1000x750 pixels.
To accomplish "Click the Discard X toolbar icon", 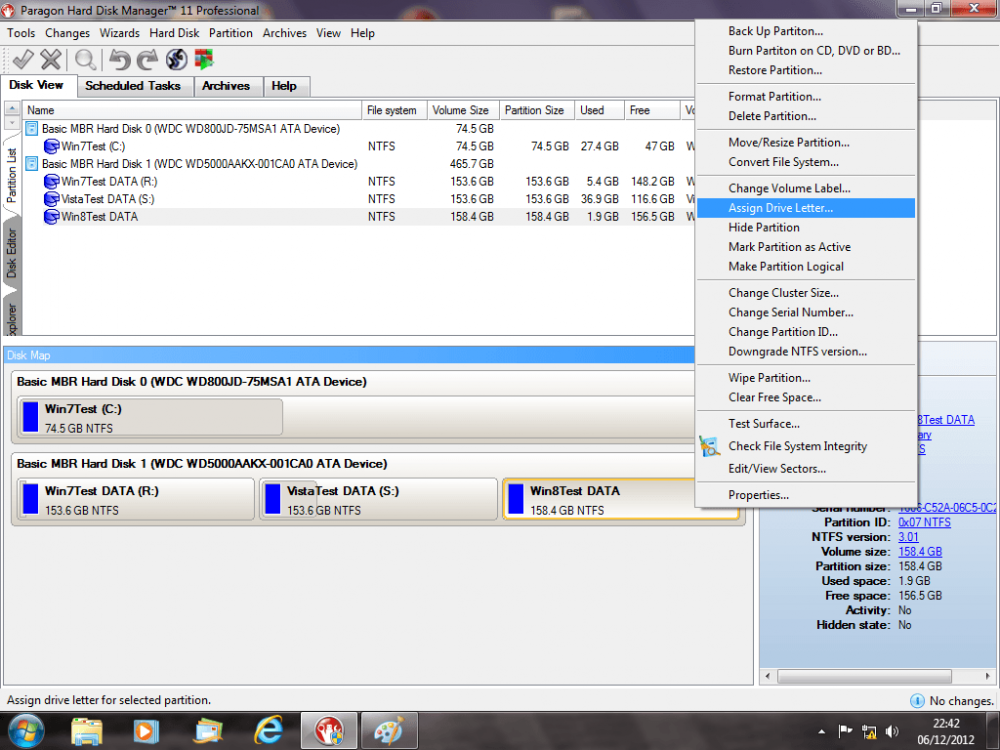I will coord(51,59).
